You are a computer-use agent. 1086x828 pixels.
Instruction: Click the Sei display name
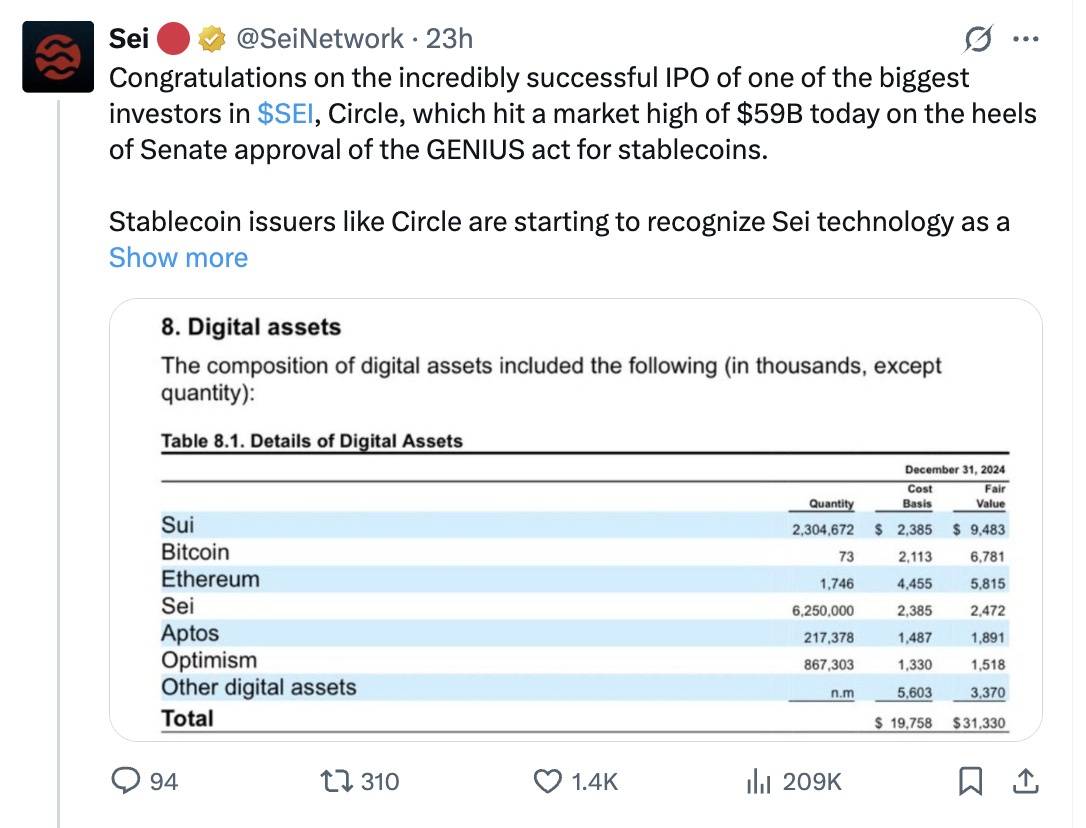(x=129, y=39)
